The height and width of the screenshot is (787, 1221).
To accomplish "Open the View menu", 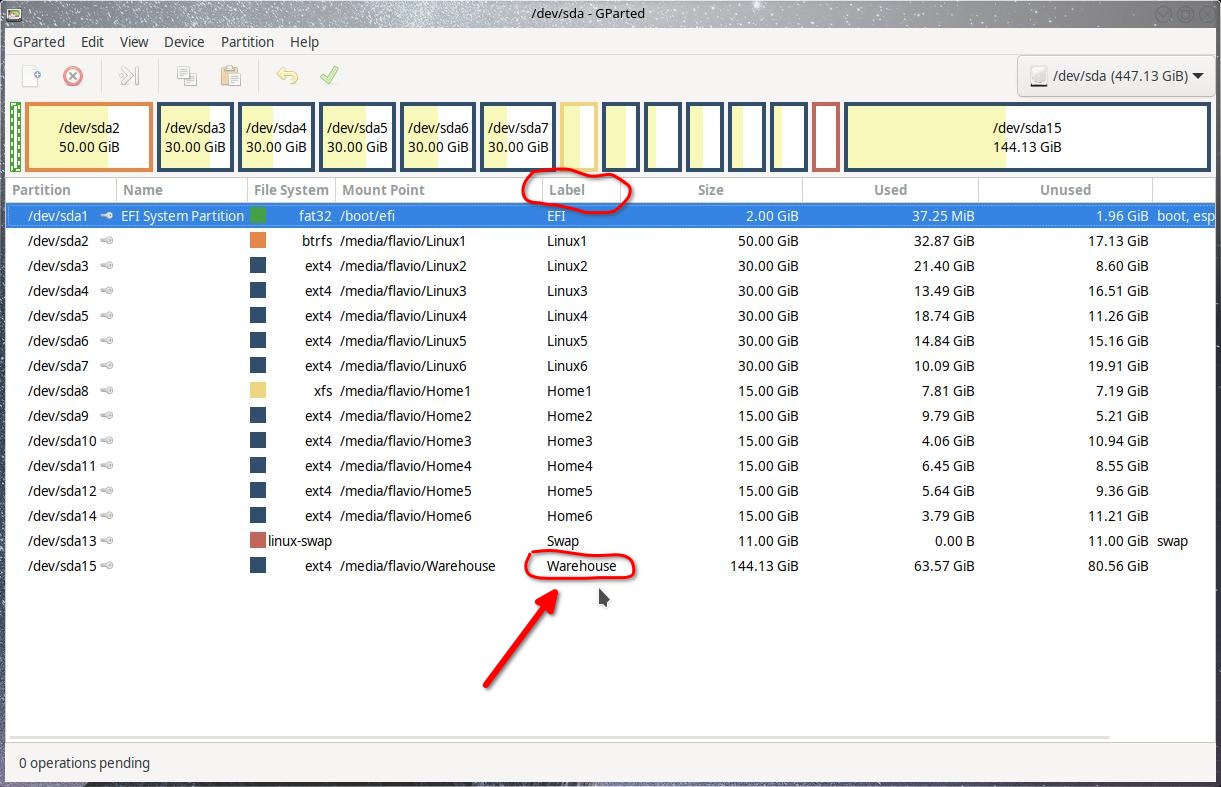I will 134,42.
